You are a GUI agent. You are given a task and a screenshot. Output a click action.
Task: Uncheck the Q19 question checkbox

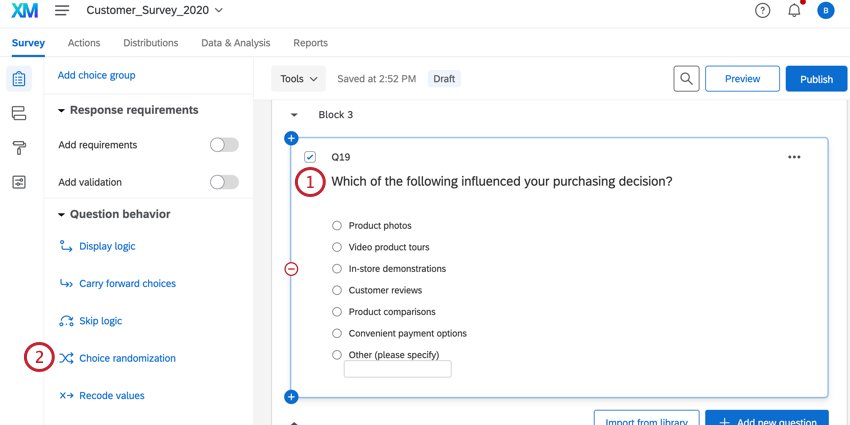[x=310, y=157]
